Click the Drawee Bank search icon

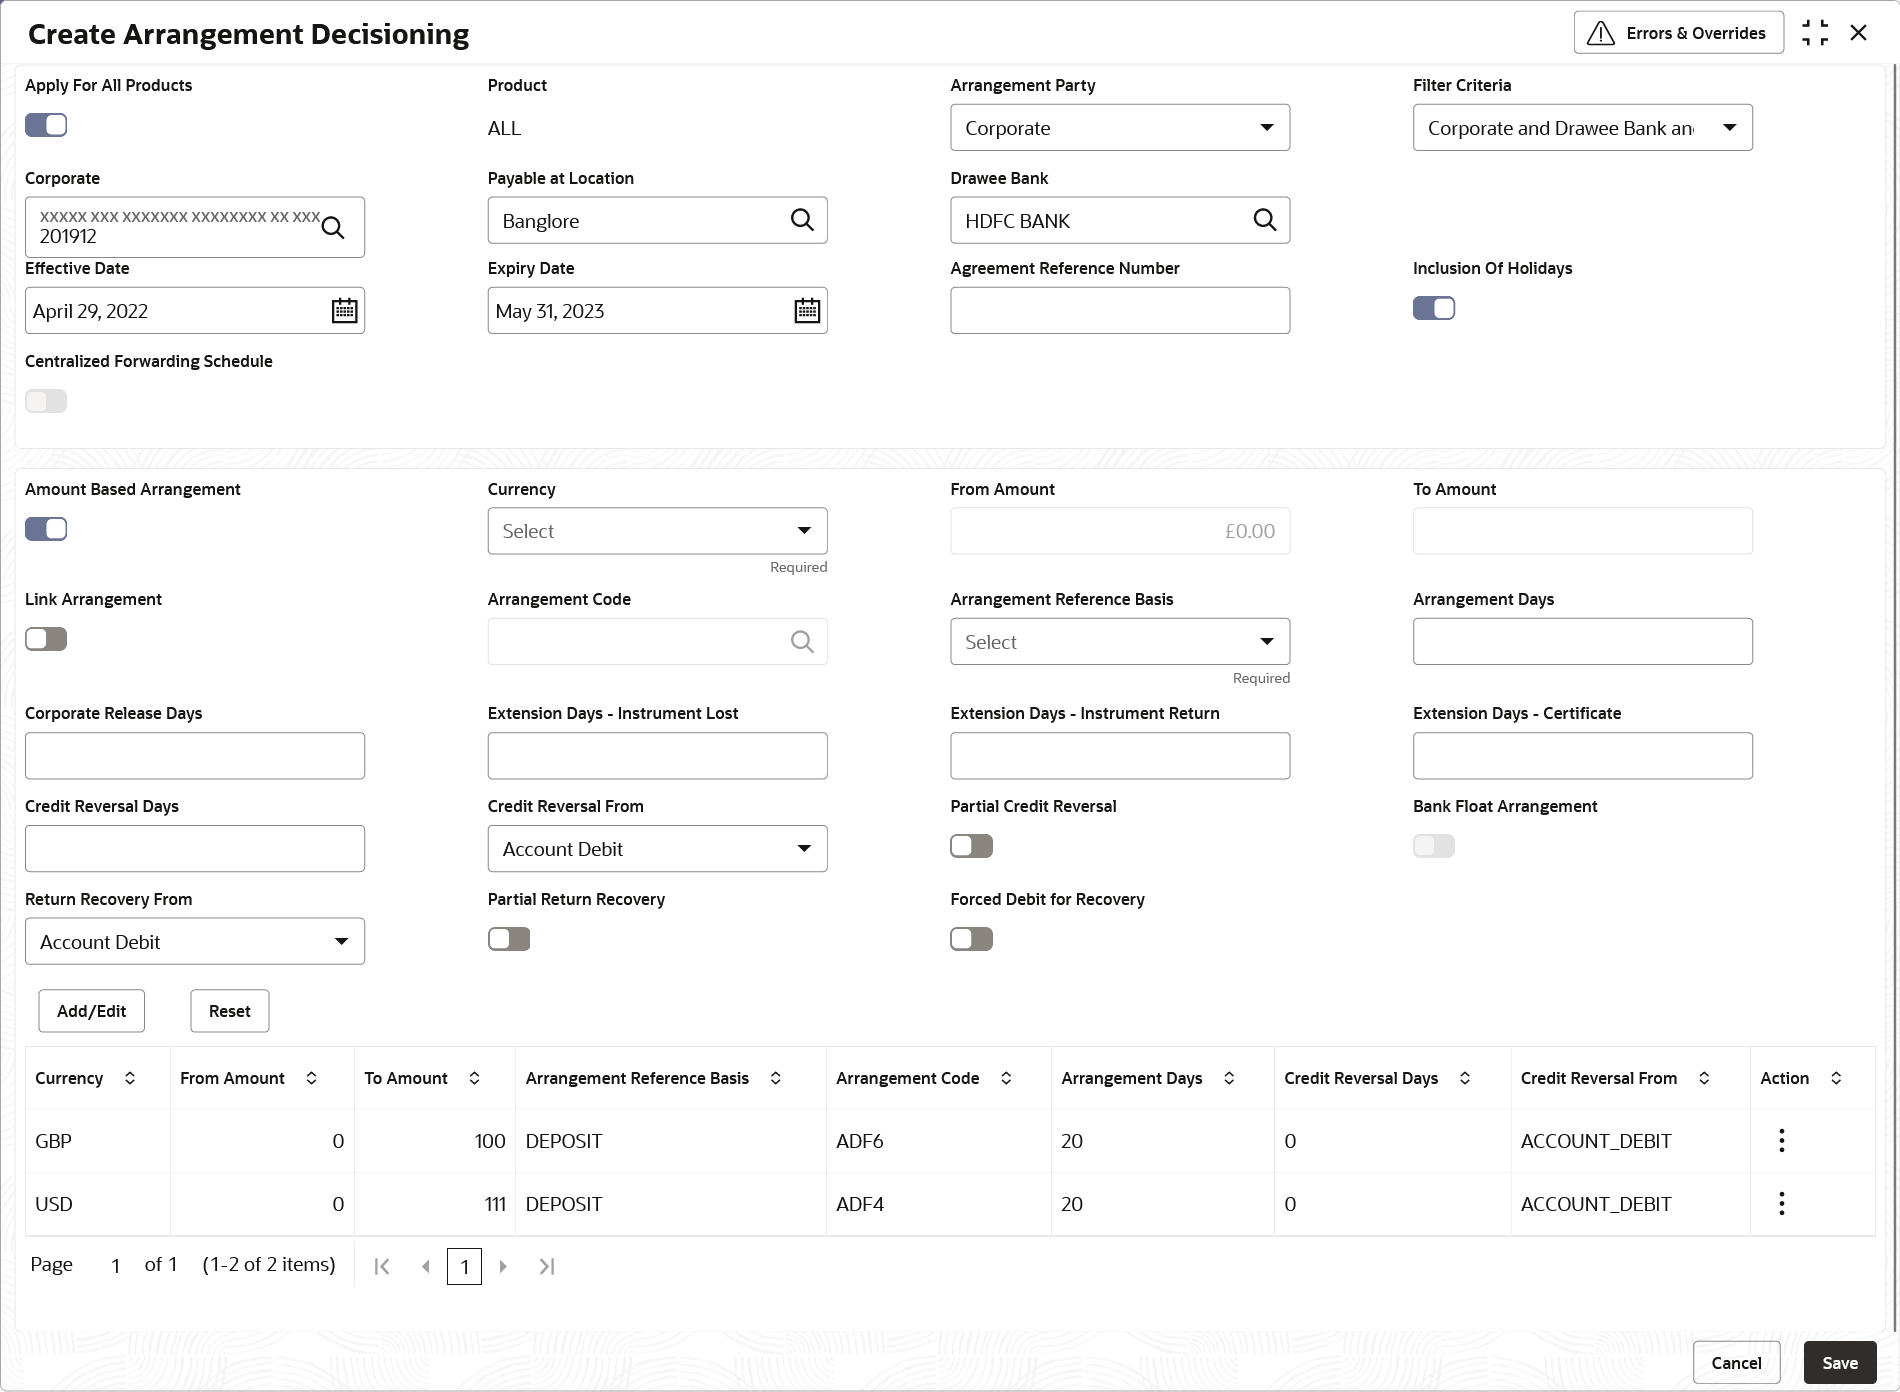1265,220
